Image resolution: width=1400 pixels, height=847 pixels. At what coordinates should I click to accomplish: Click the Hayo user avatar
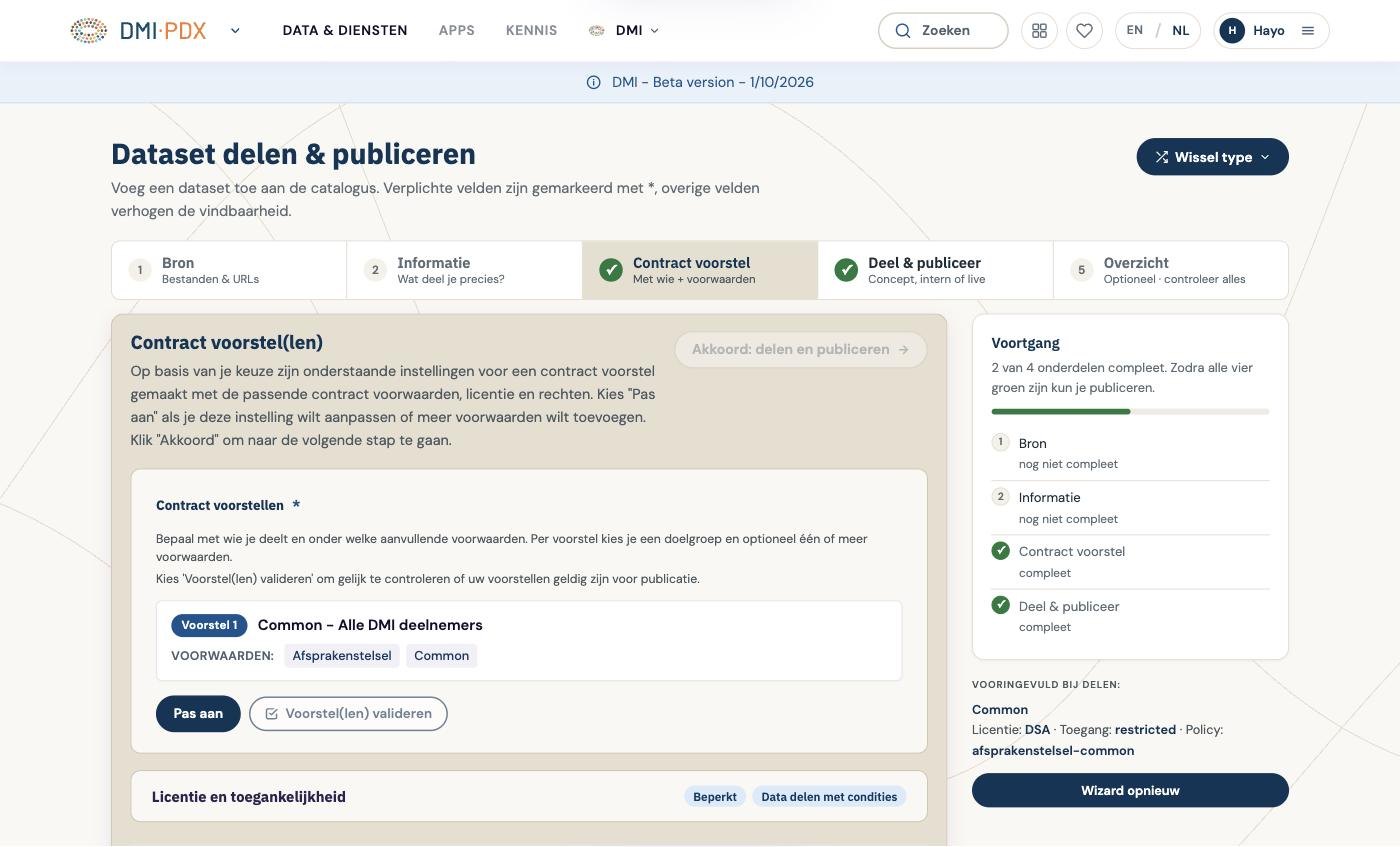tap(1232, 31)
